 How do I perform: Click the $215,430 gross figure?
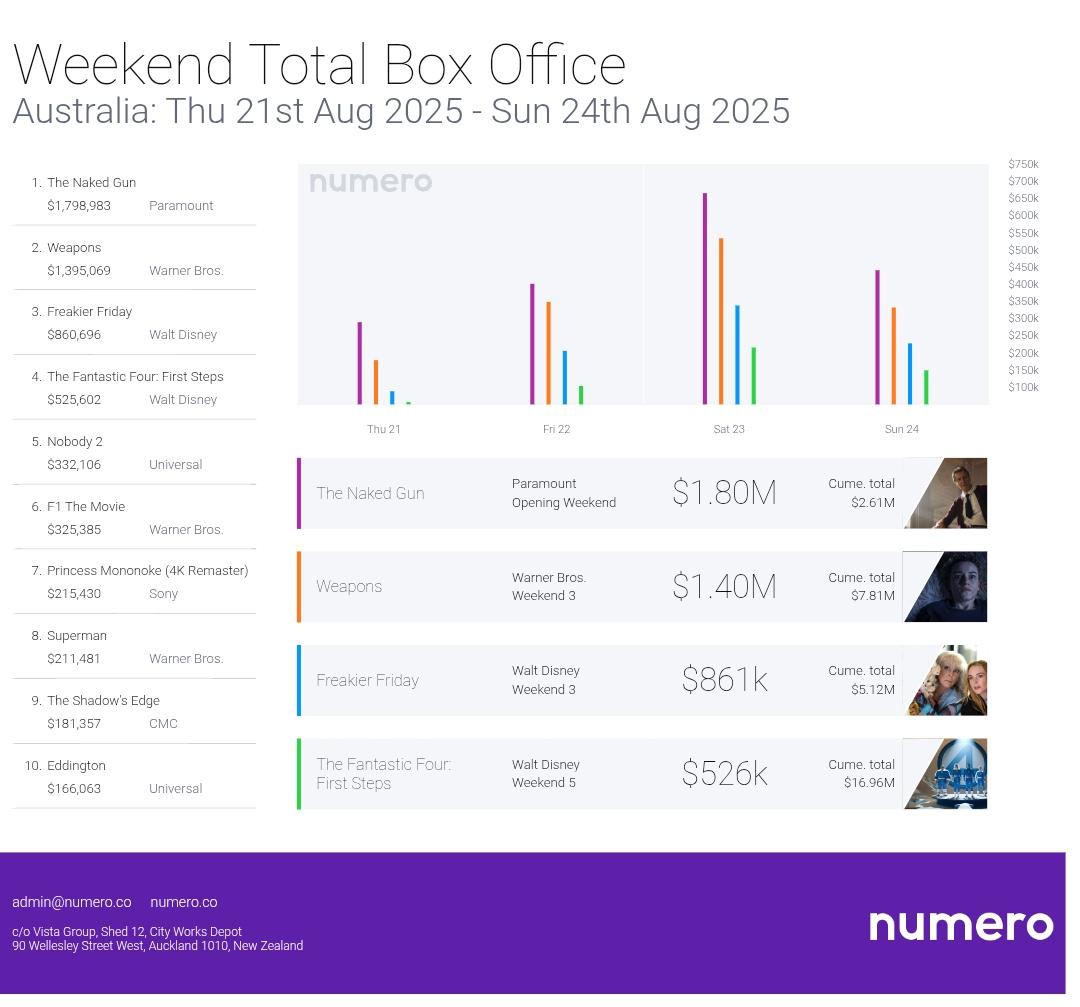point(74,594)
